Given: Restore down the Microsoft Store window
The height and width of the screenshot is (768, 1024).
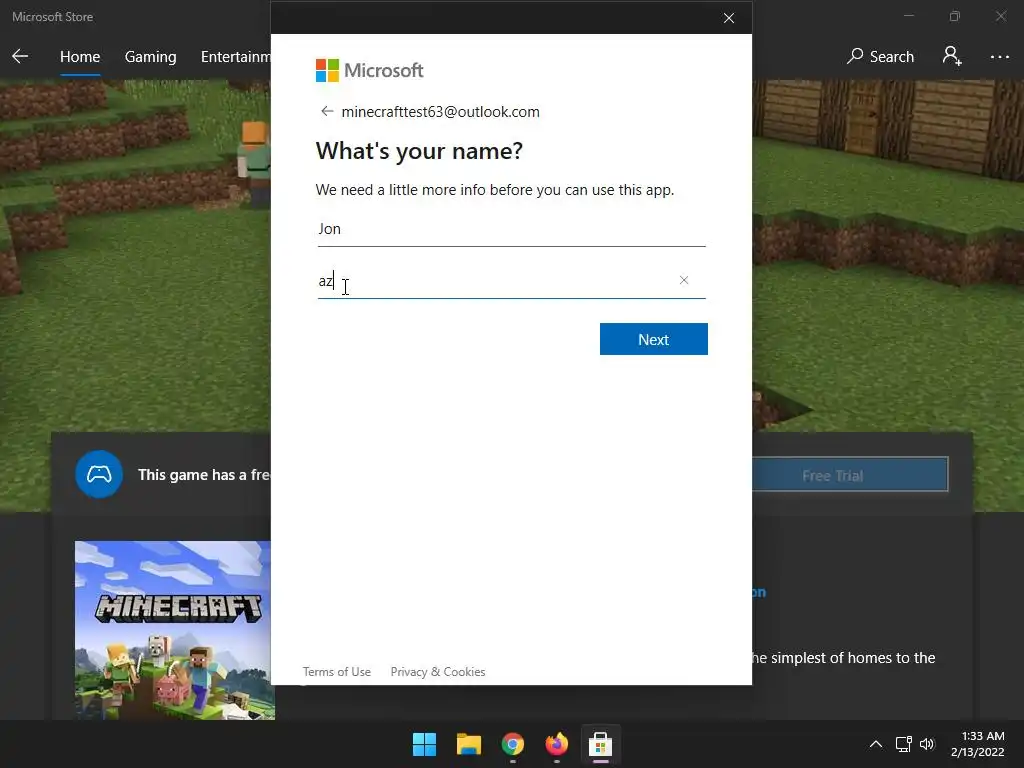Looking at the screenshot, I should pos(955,16).
